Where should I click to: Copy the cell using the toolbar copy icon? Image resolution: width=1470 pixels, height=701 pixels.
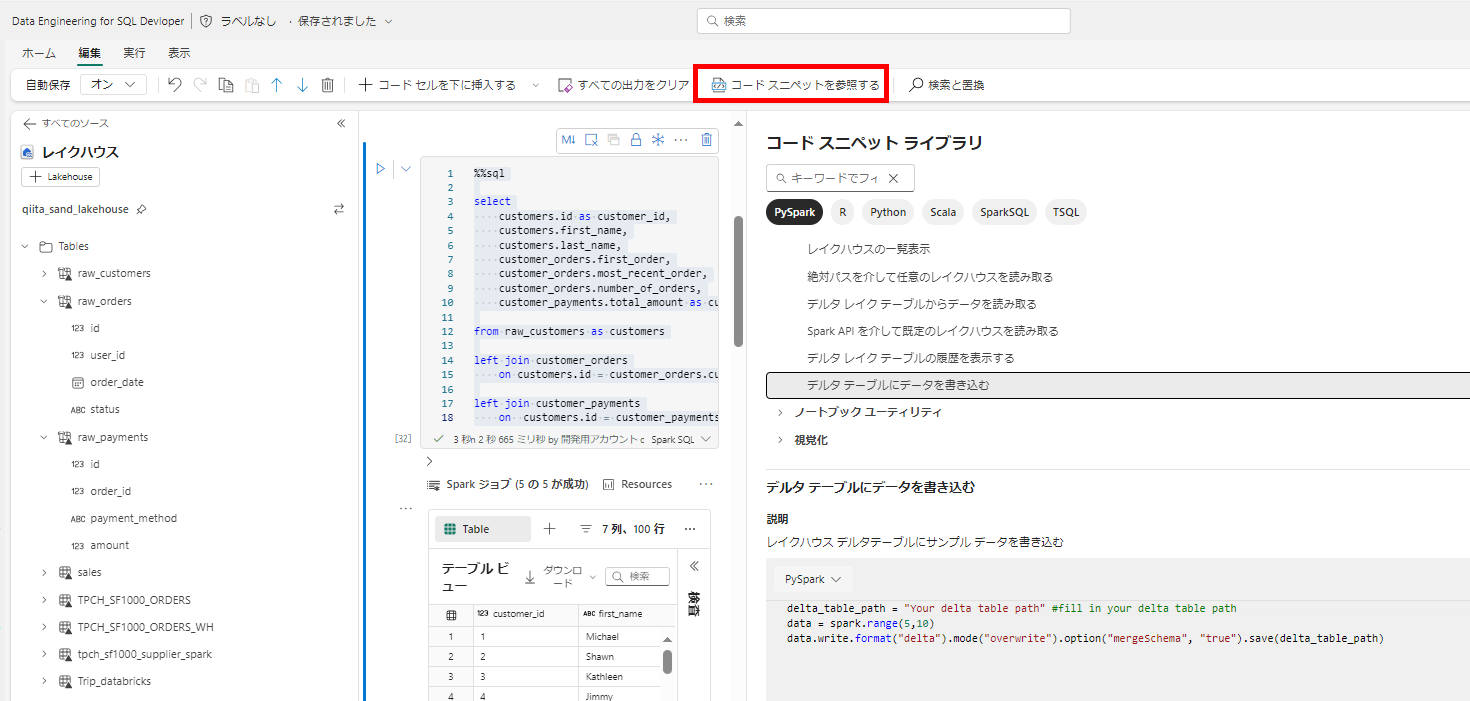tap(226, 85)
